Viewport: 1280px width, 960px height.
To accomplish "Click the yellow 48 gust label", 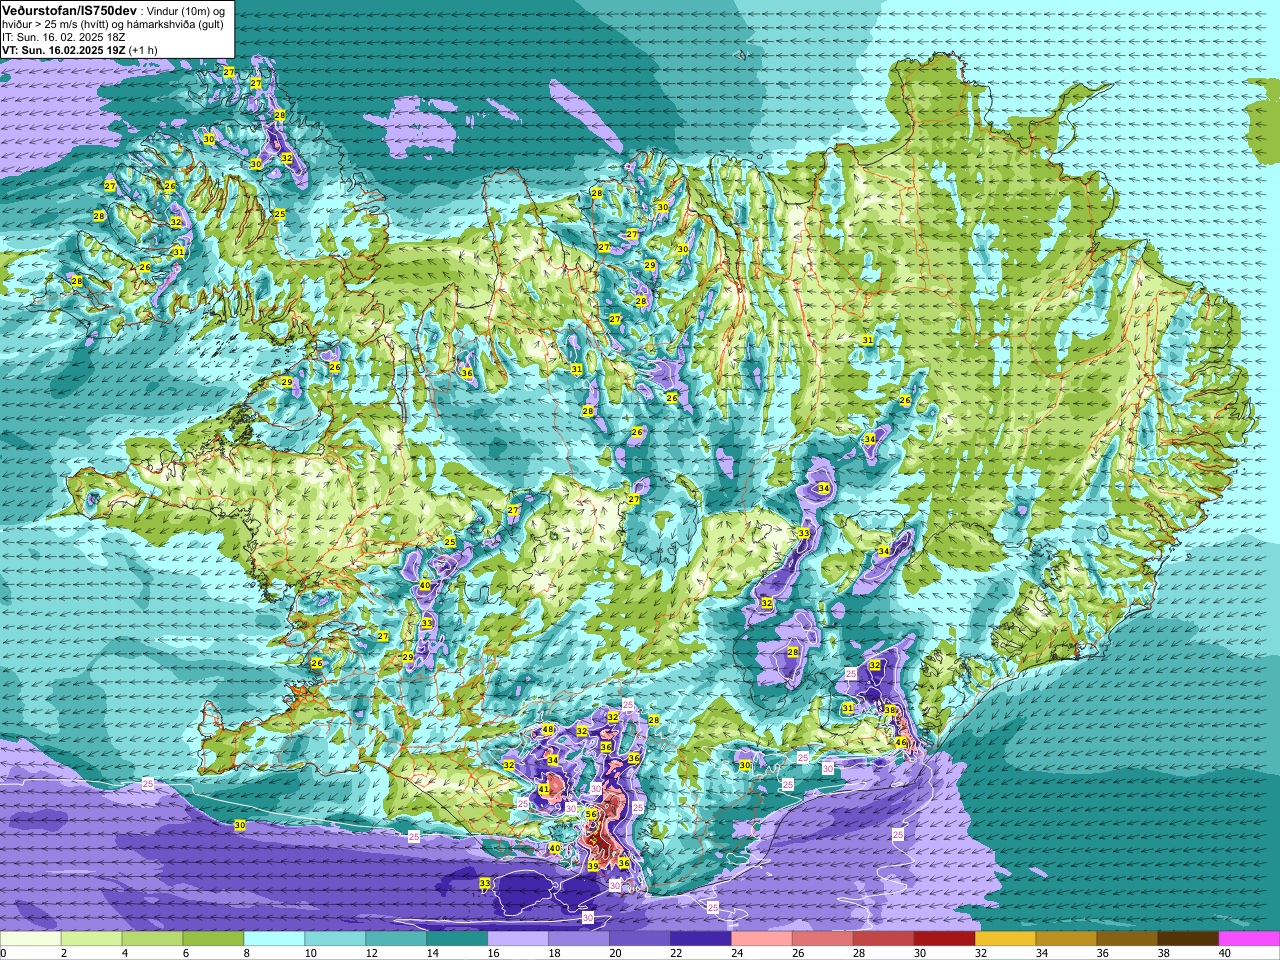I will 548,730.
